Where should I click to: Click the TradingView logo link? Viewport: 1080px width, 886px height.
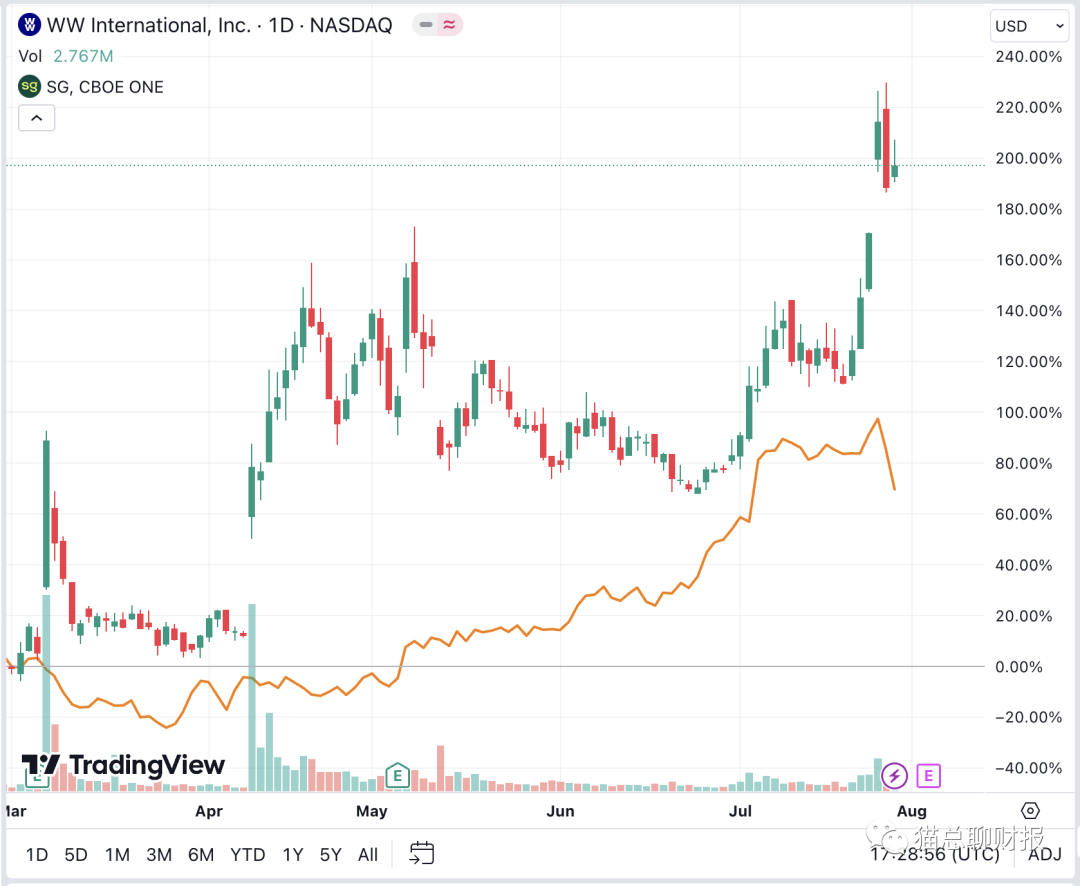coord(123,765)
